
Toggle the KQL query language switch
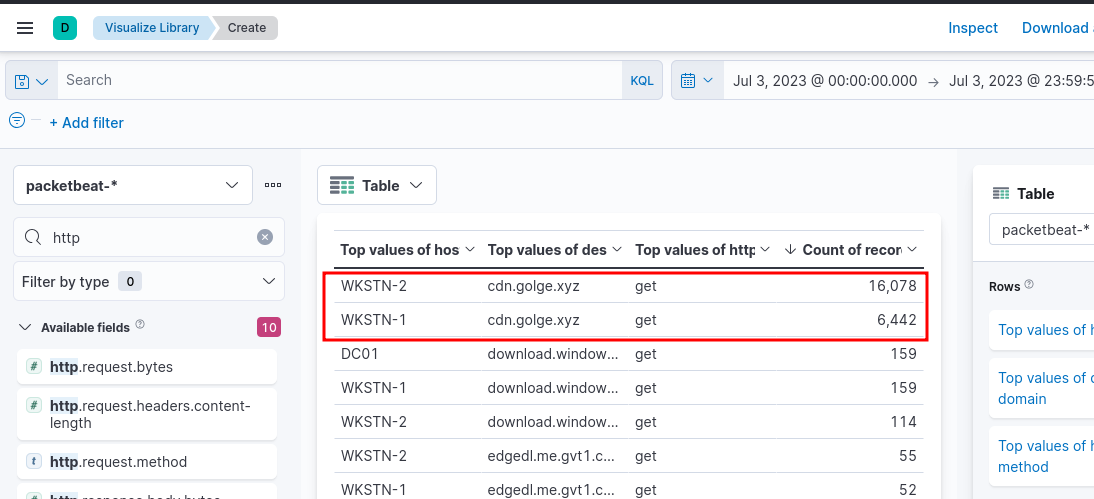(641, 81)
